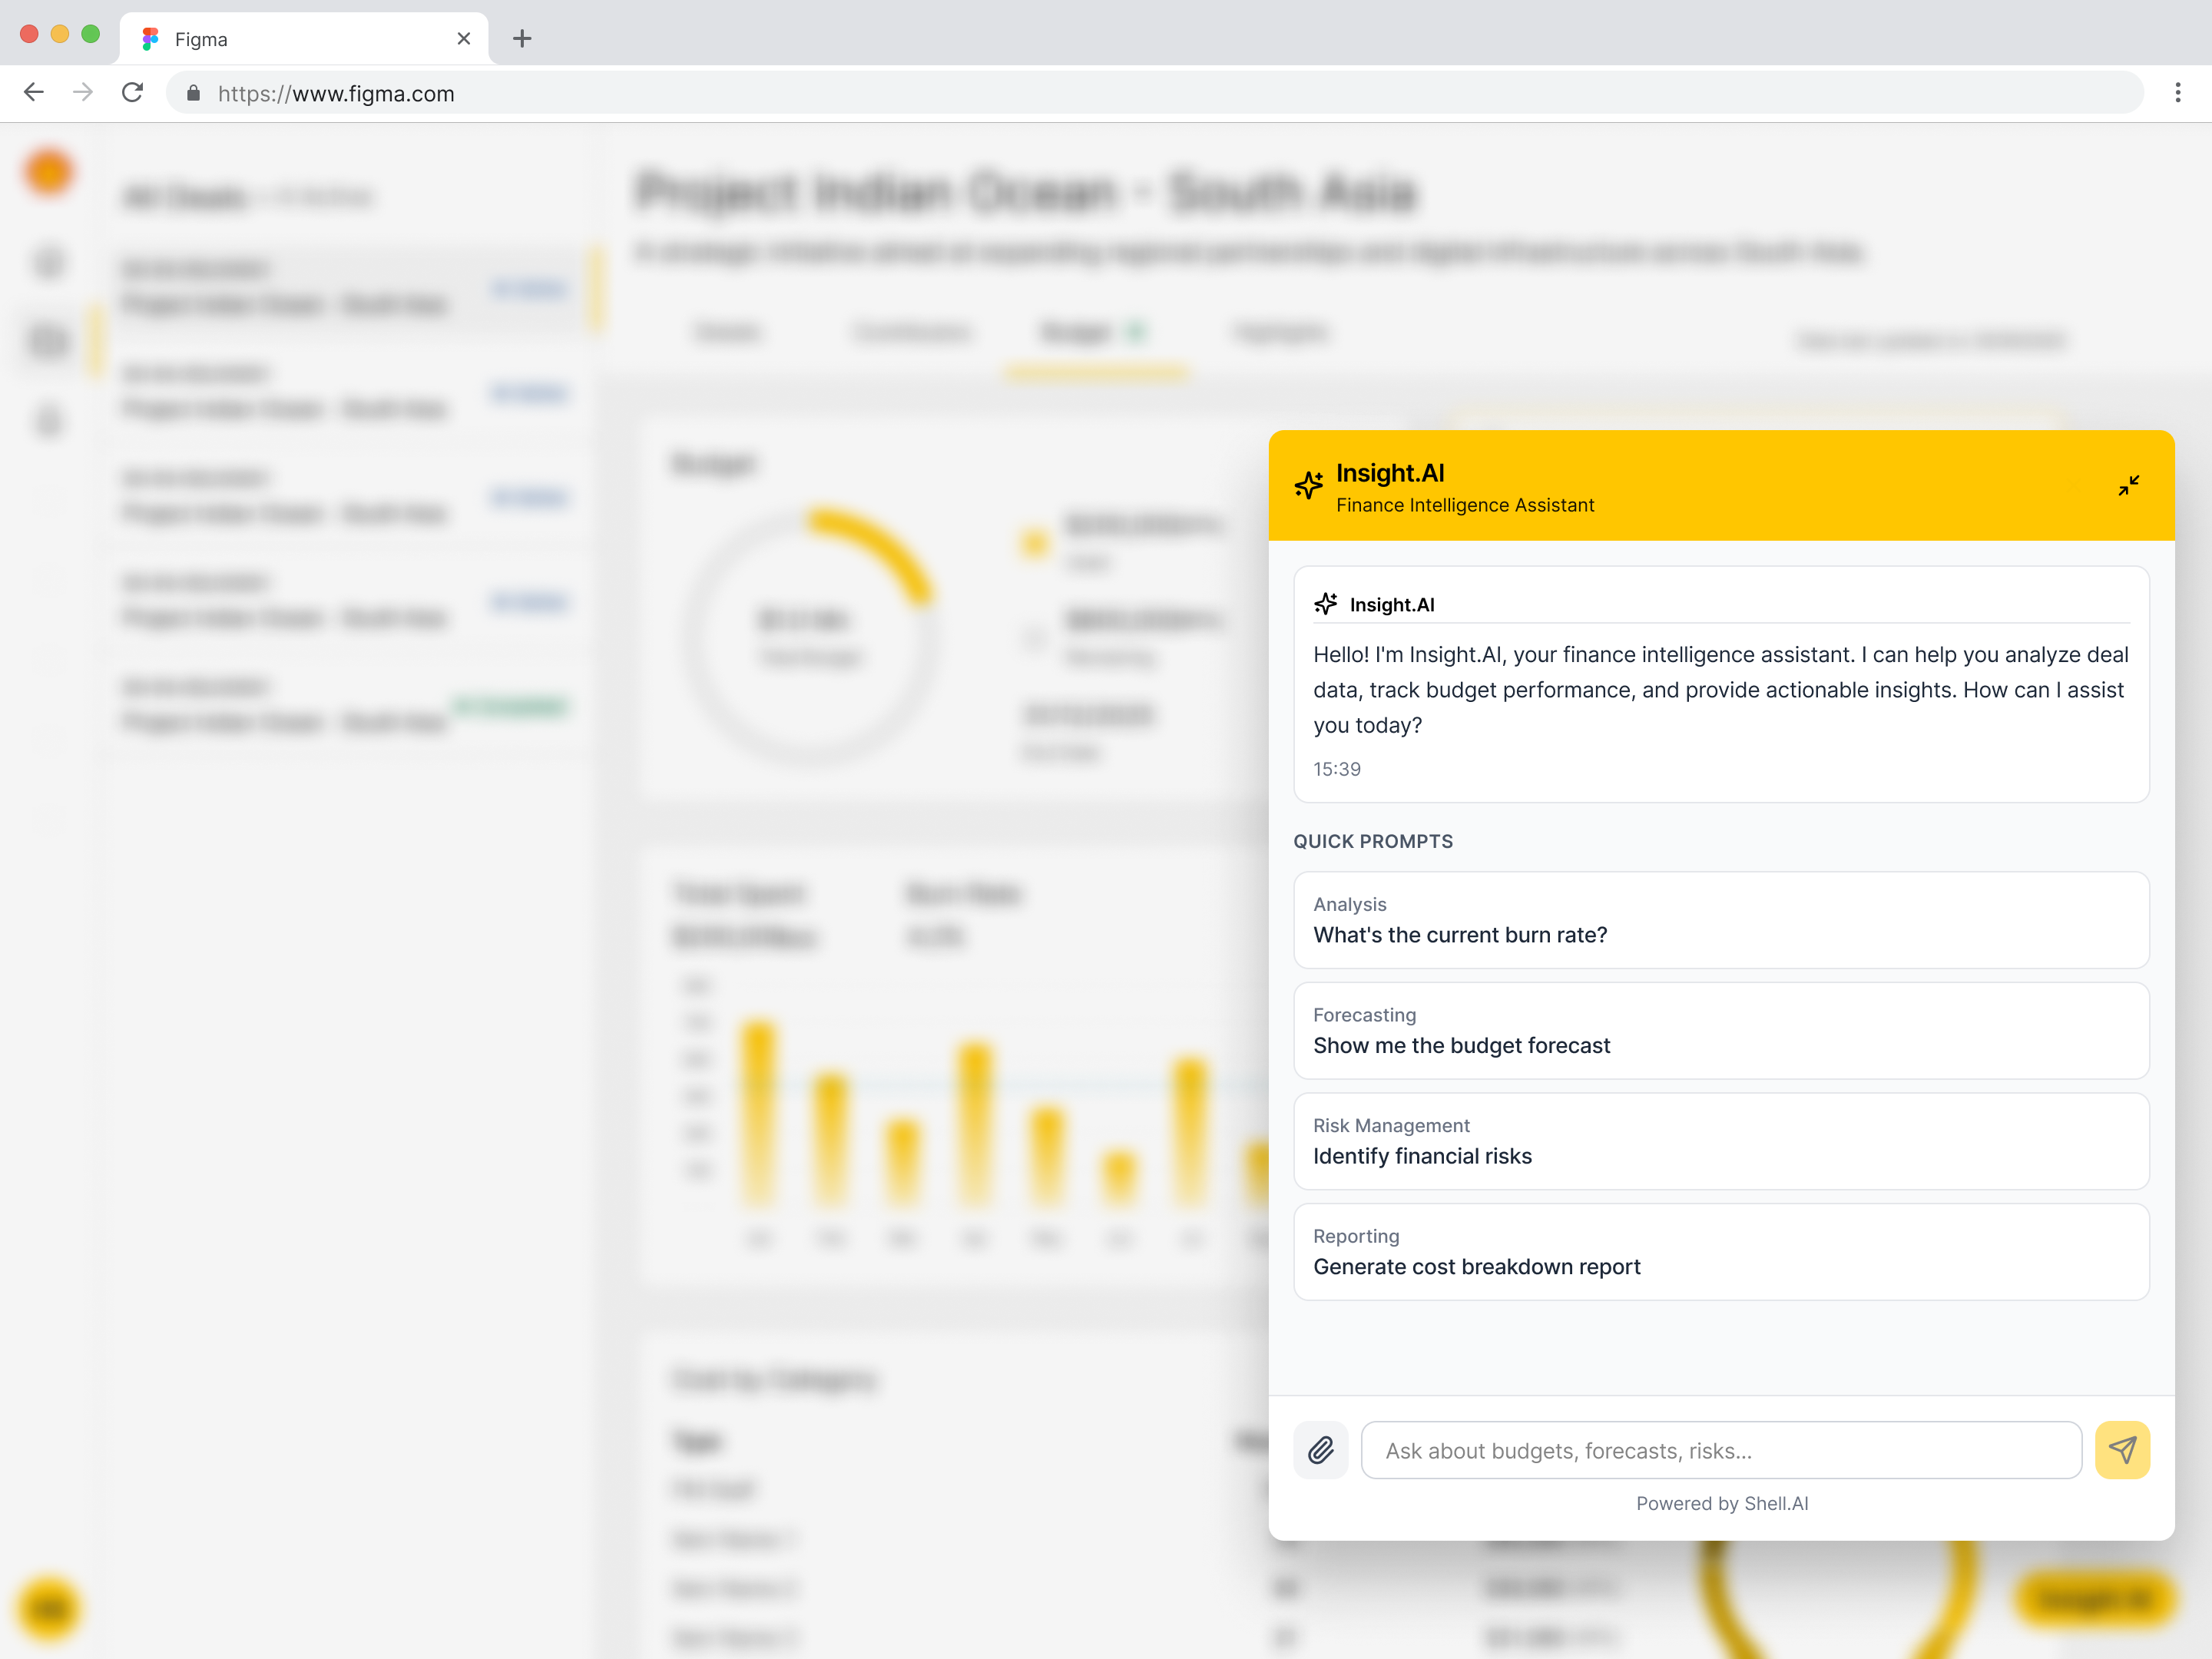The width and height of the screenshot is (2212, 1659).
Task: Click the macOS green fullscreen button
Action: pos(90,34)
